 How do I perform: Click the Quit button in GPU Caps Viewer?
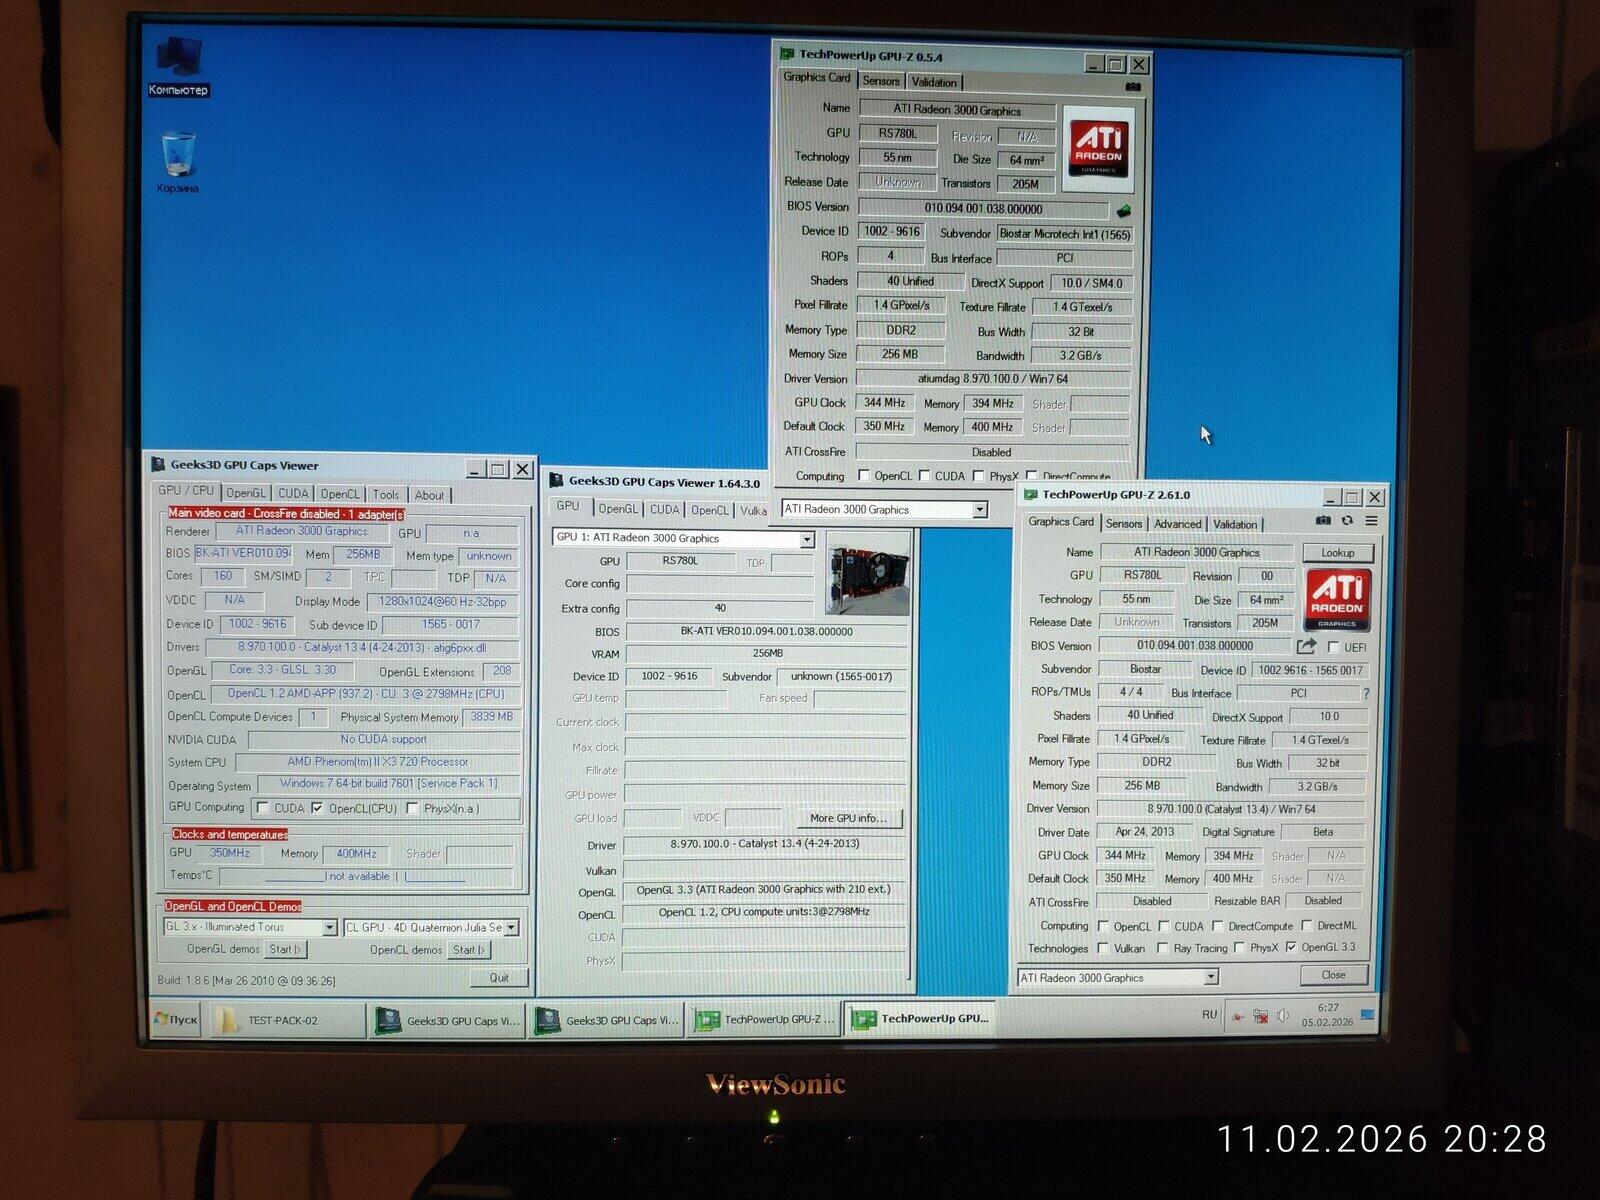point(499,978)
